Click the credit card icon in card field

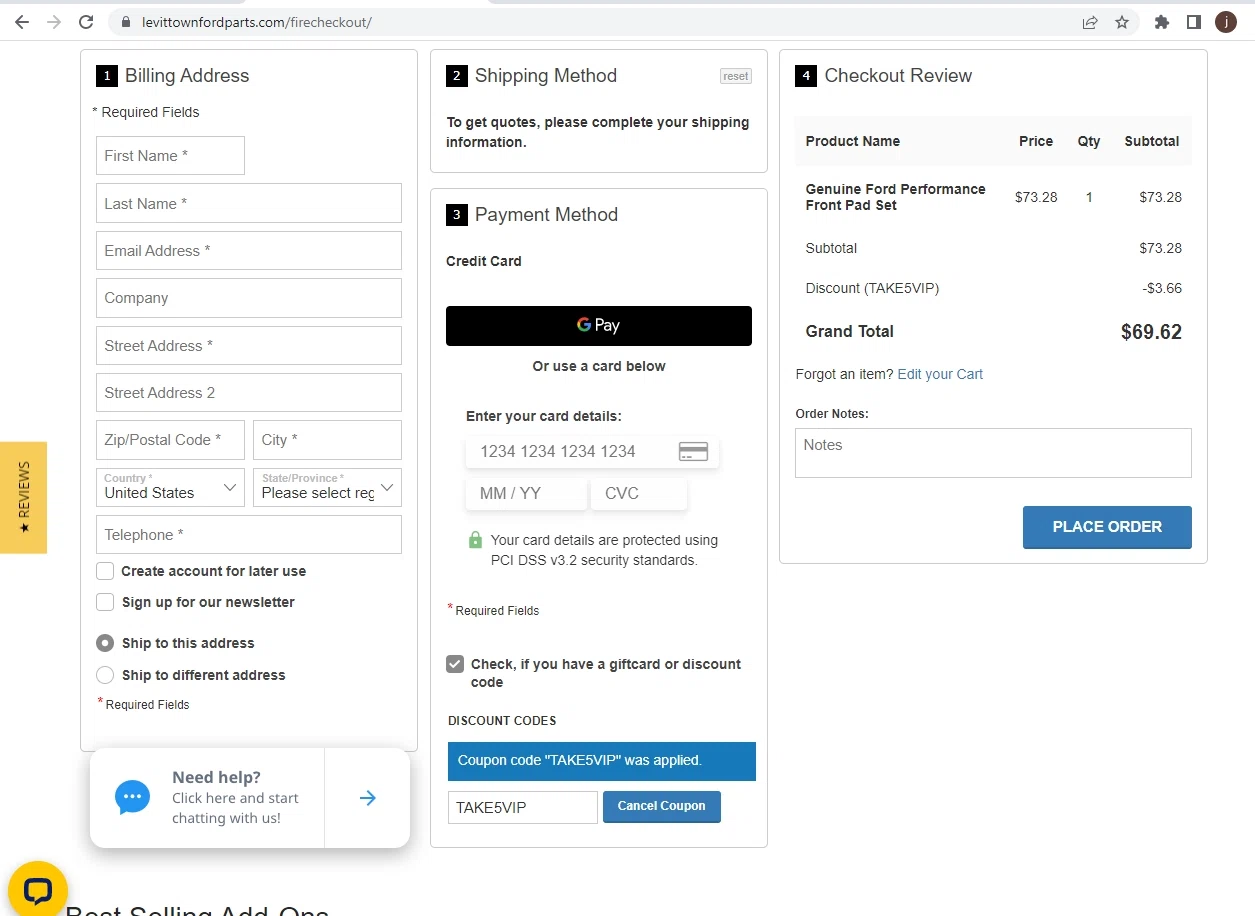pos(693,452)
